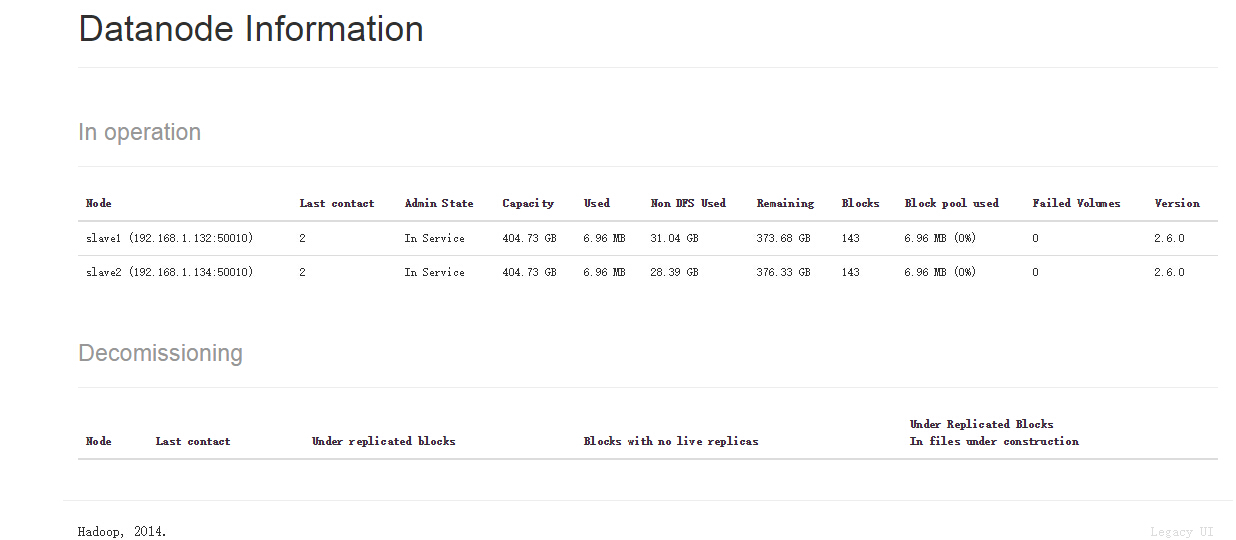Click the Version column header

1177,203
